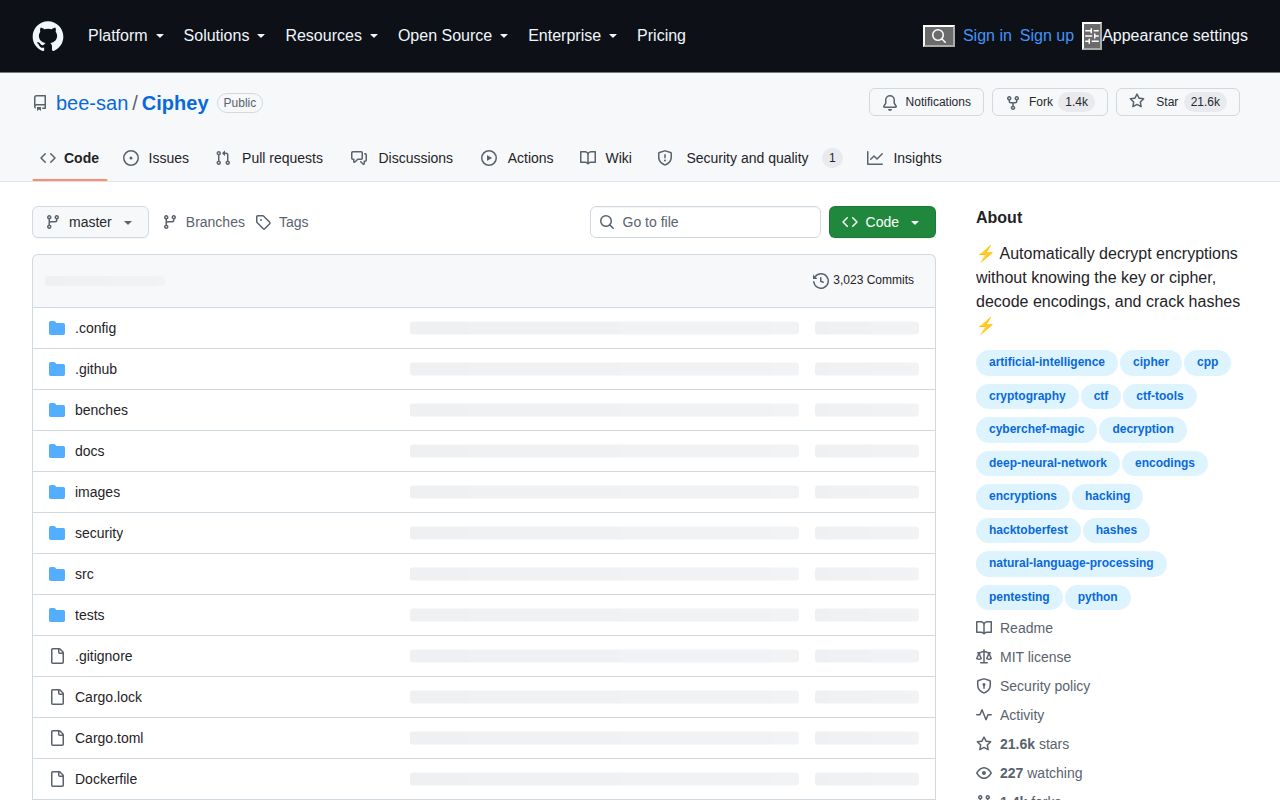Switch to the Security and quality tab
This screenshot has width=1280, height=800.
[x=750, y=158]
